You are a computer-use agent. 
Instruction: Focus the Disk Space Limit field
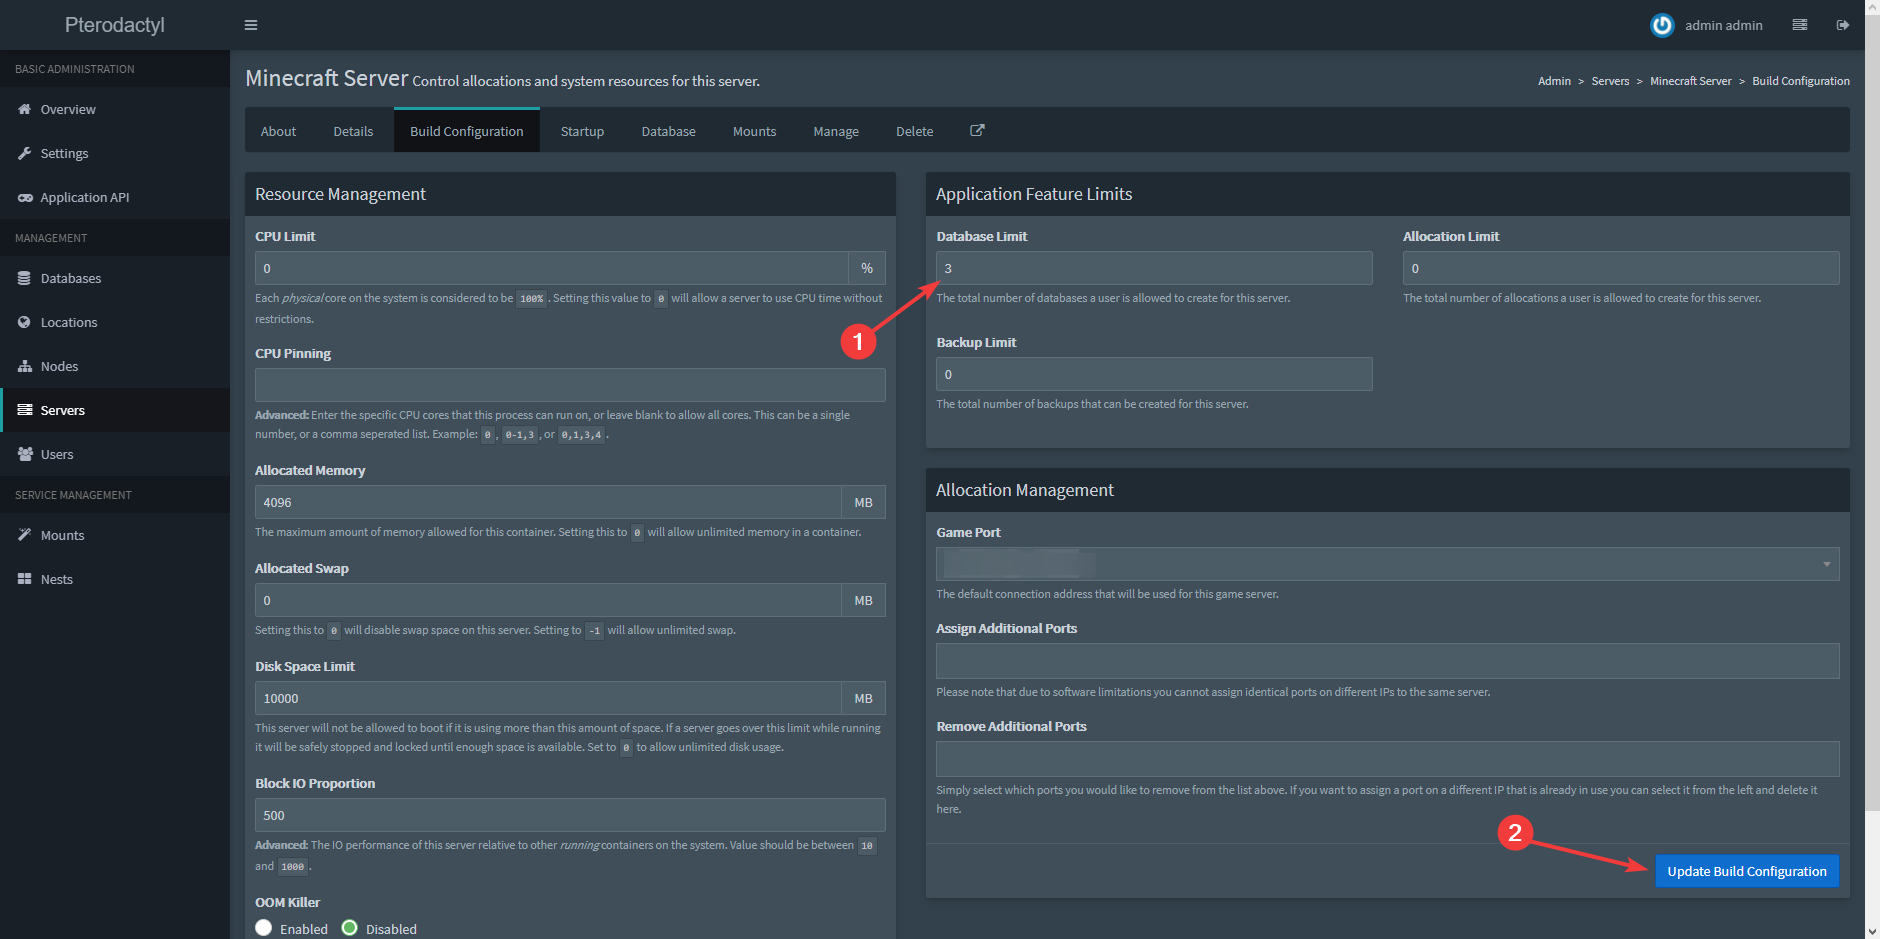coord(548,698)
